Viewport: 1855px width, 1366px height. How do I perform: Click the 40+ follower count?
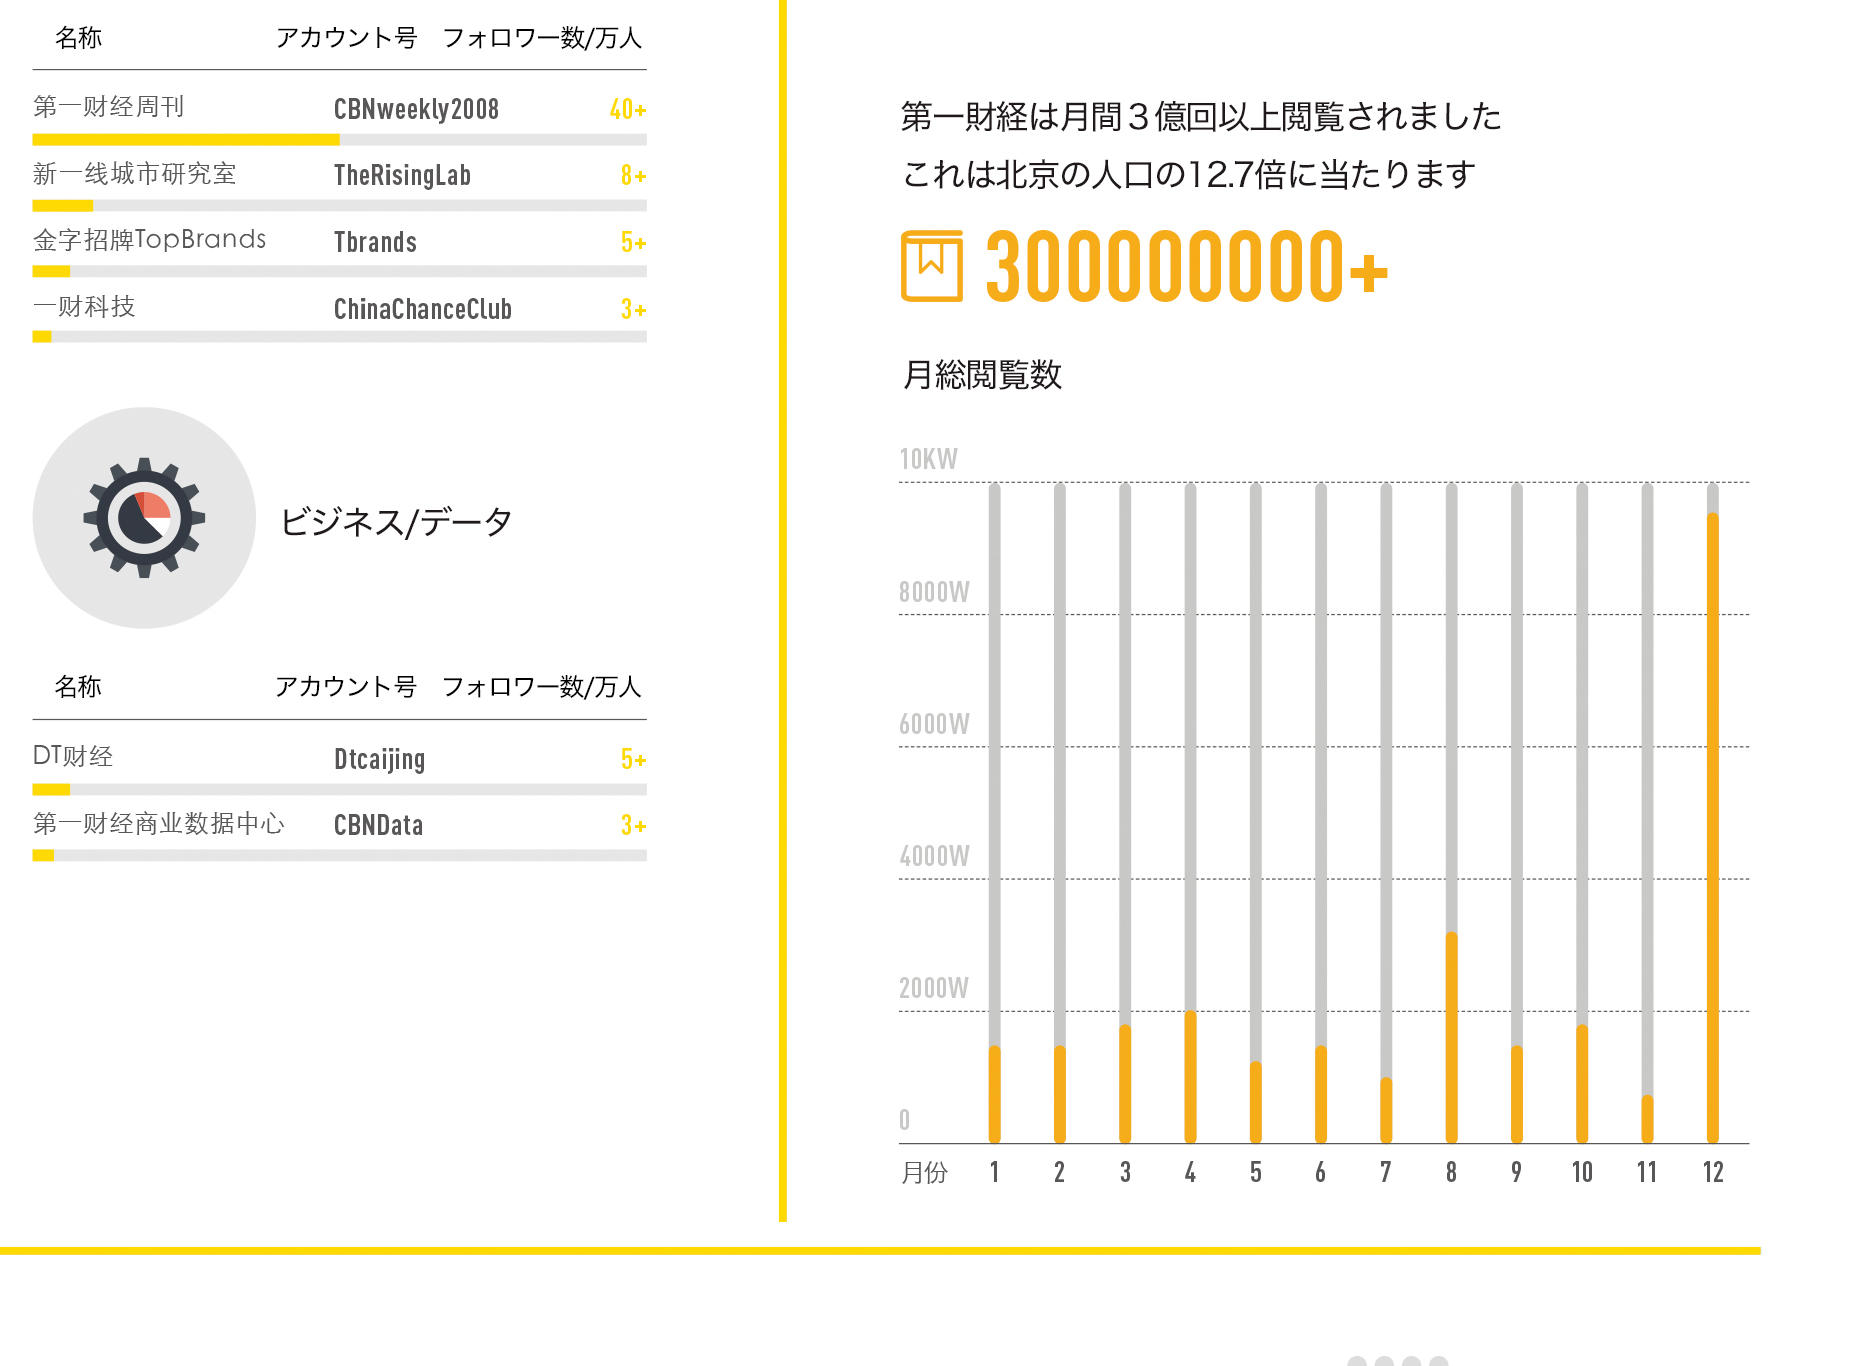pos(628,109)
